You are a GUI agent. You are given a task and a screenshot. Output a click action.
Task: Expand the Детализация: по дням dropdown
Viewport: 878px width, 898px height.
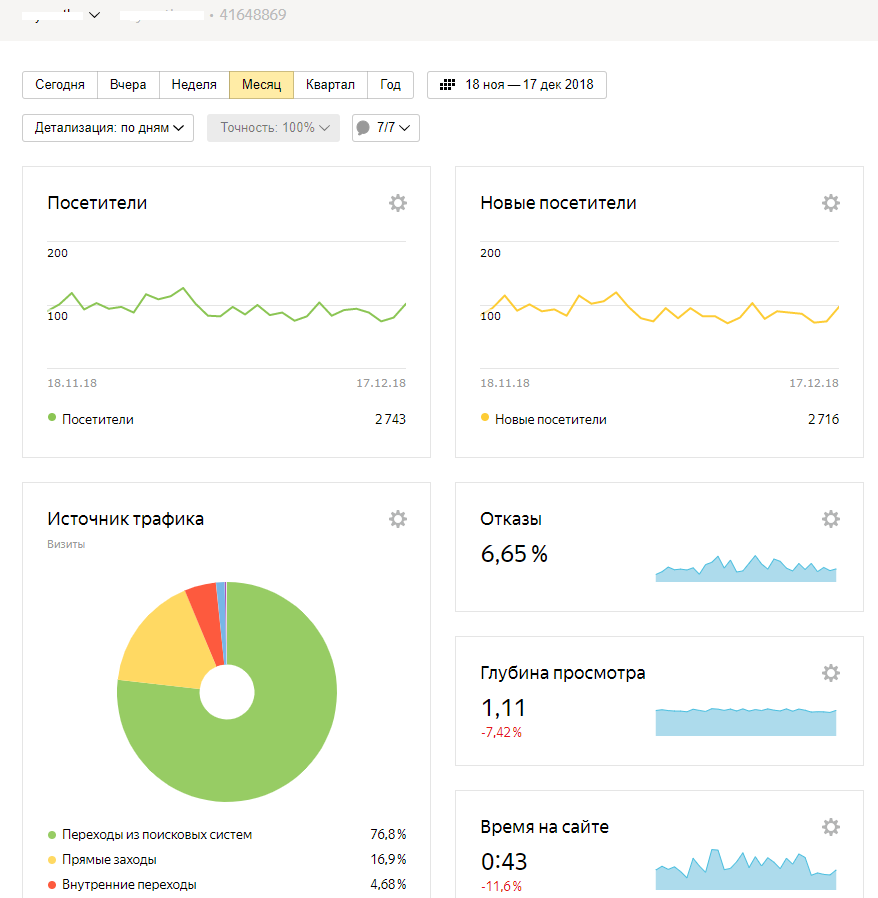[108, 128]
